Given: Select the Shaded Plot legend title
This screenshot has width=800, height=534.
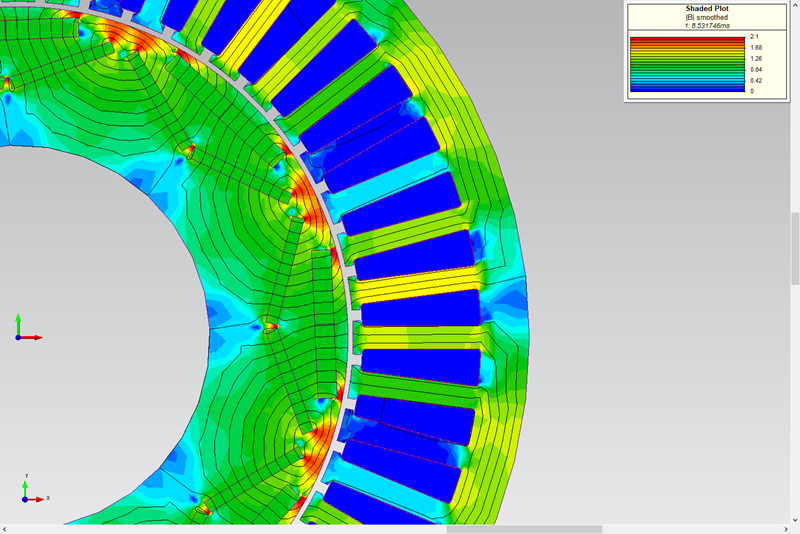Looking at the screenshot, I should (x=707, y=9).
